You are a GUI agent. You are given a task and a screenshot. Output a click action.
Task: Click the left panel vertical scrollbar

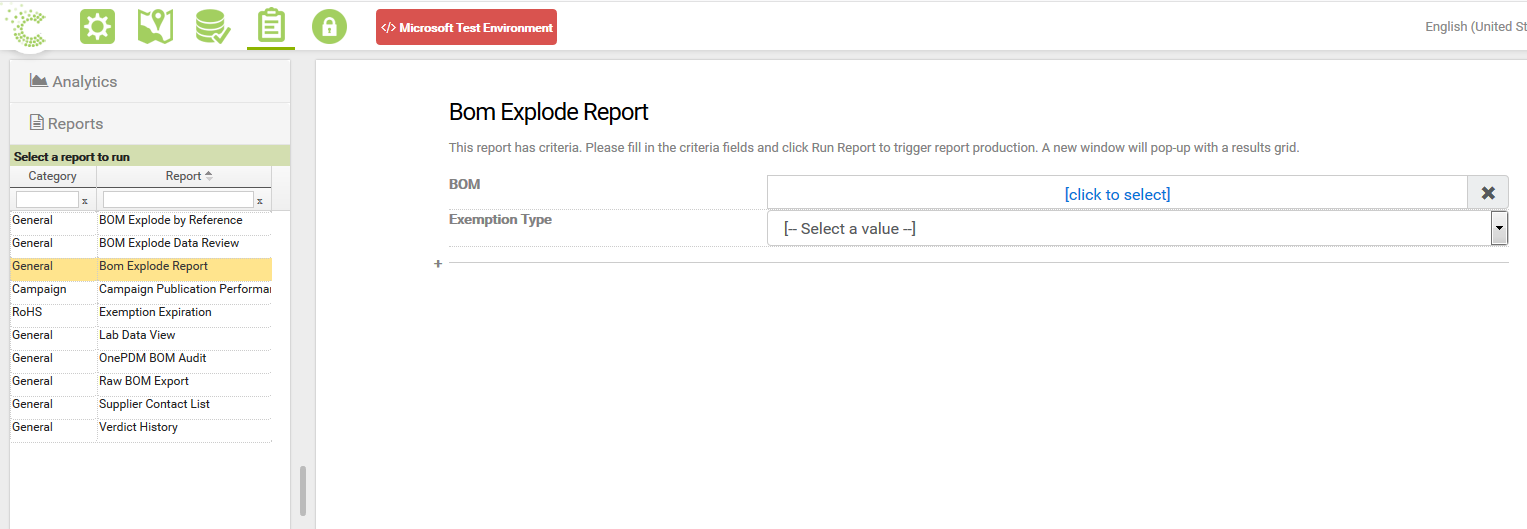303,490
